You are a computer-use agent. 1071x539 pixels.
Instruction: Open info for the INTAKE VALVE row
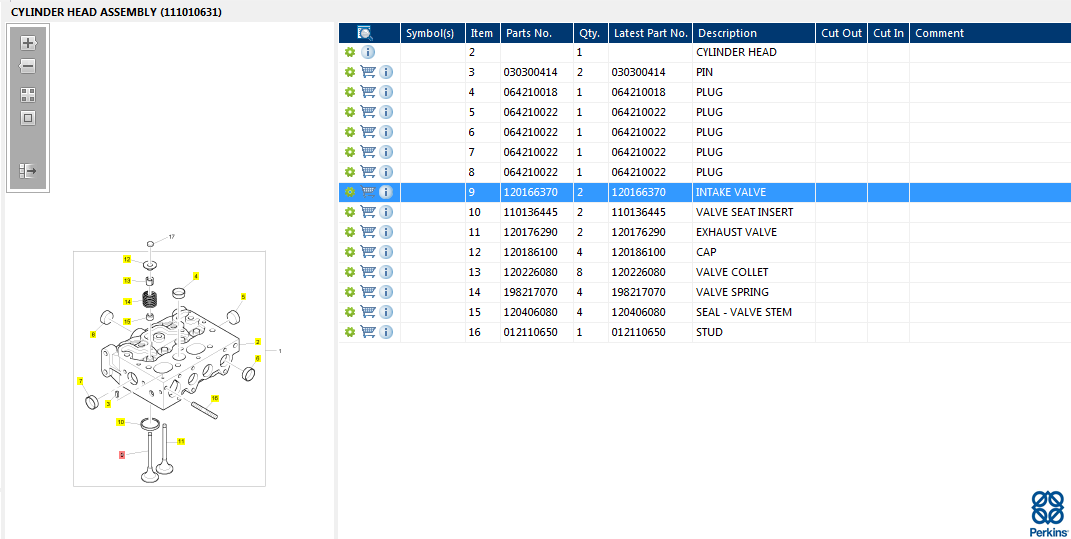coord(386,192)
